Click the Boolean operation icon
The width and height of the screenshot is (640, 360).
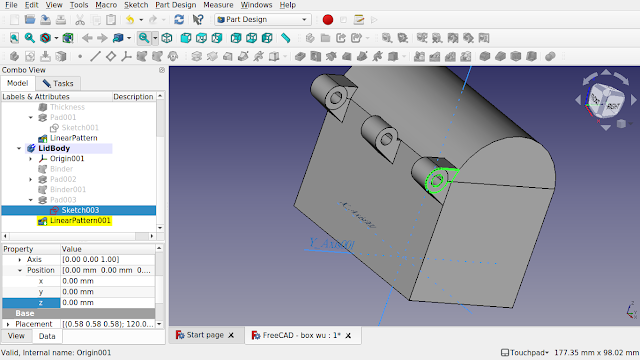click(x=550, y=56)
